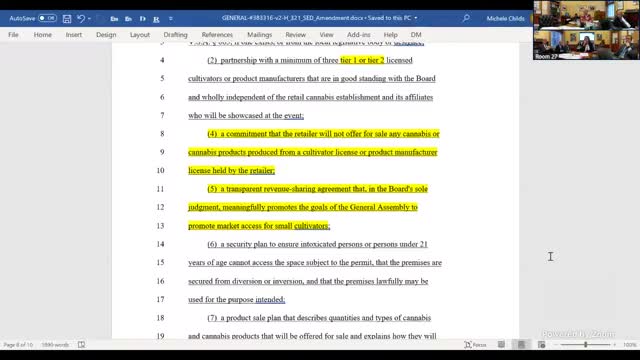This screenshot has height=360, width=640.
Task: Switch to the Insert ribbon tab
Action: (x=73, y=35)
